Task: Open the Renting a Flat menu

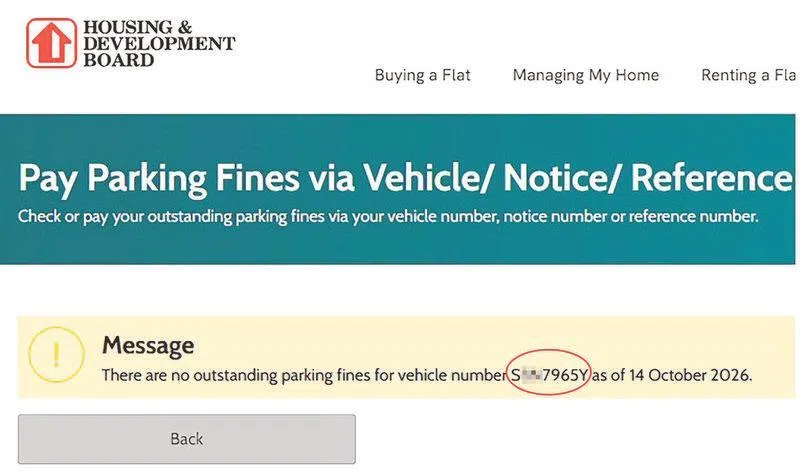Action: click(748, 76)
